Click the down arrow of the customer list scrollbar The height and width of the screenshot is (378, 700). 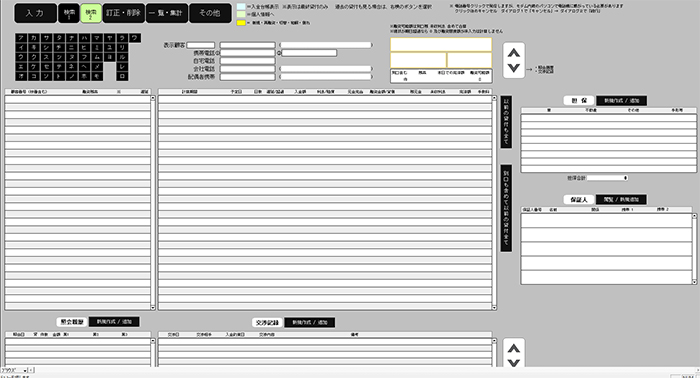tap(153, 307)
